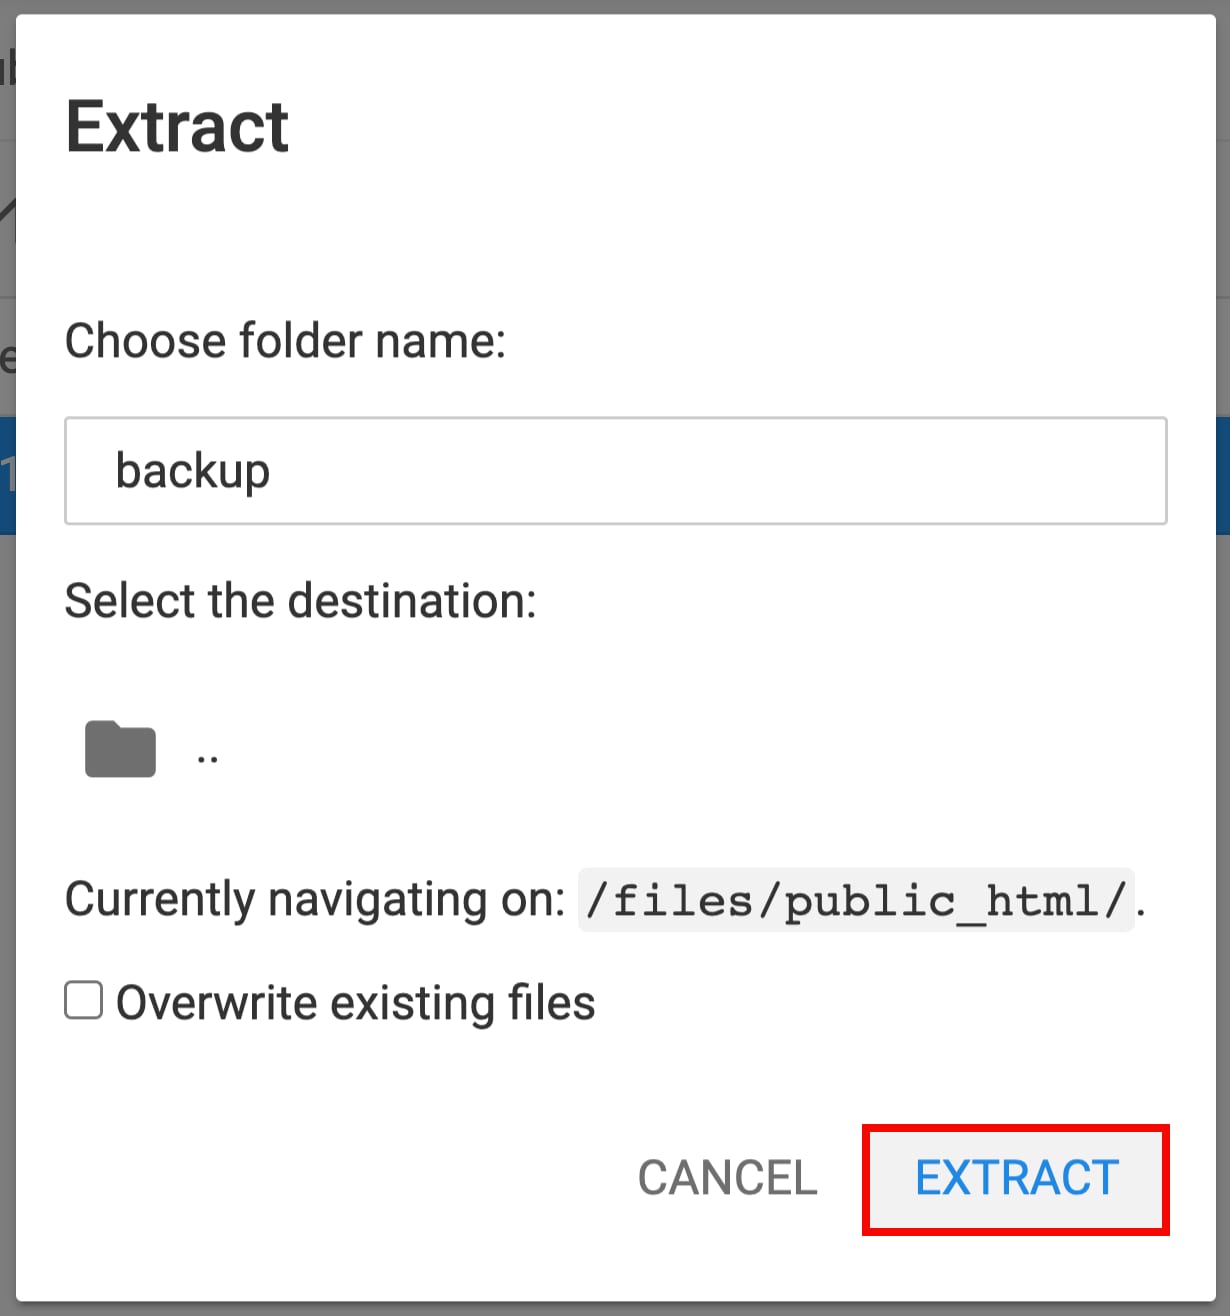Click the Overwrite existing files label

click(356, 1001)
